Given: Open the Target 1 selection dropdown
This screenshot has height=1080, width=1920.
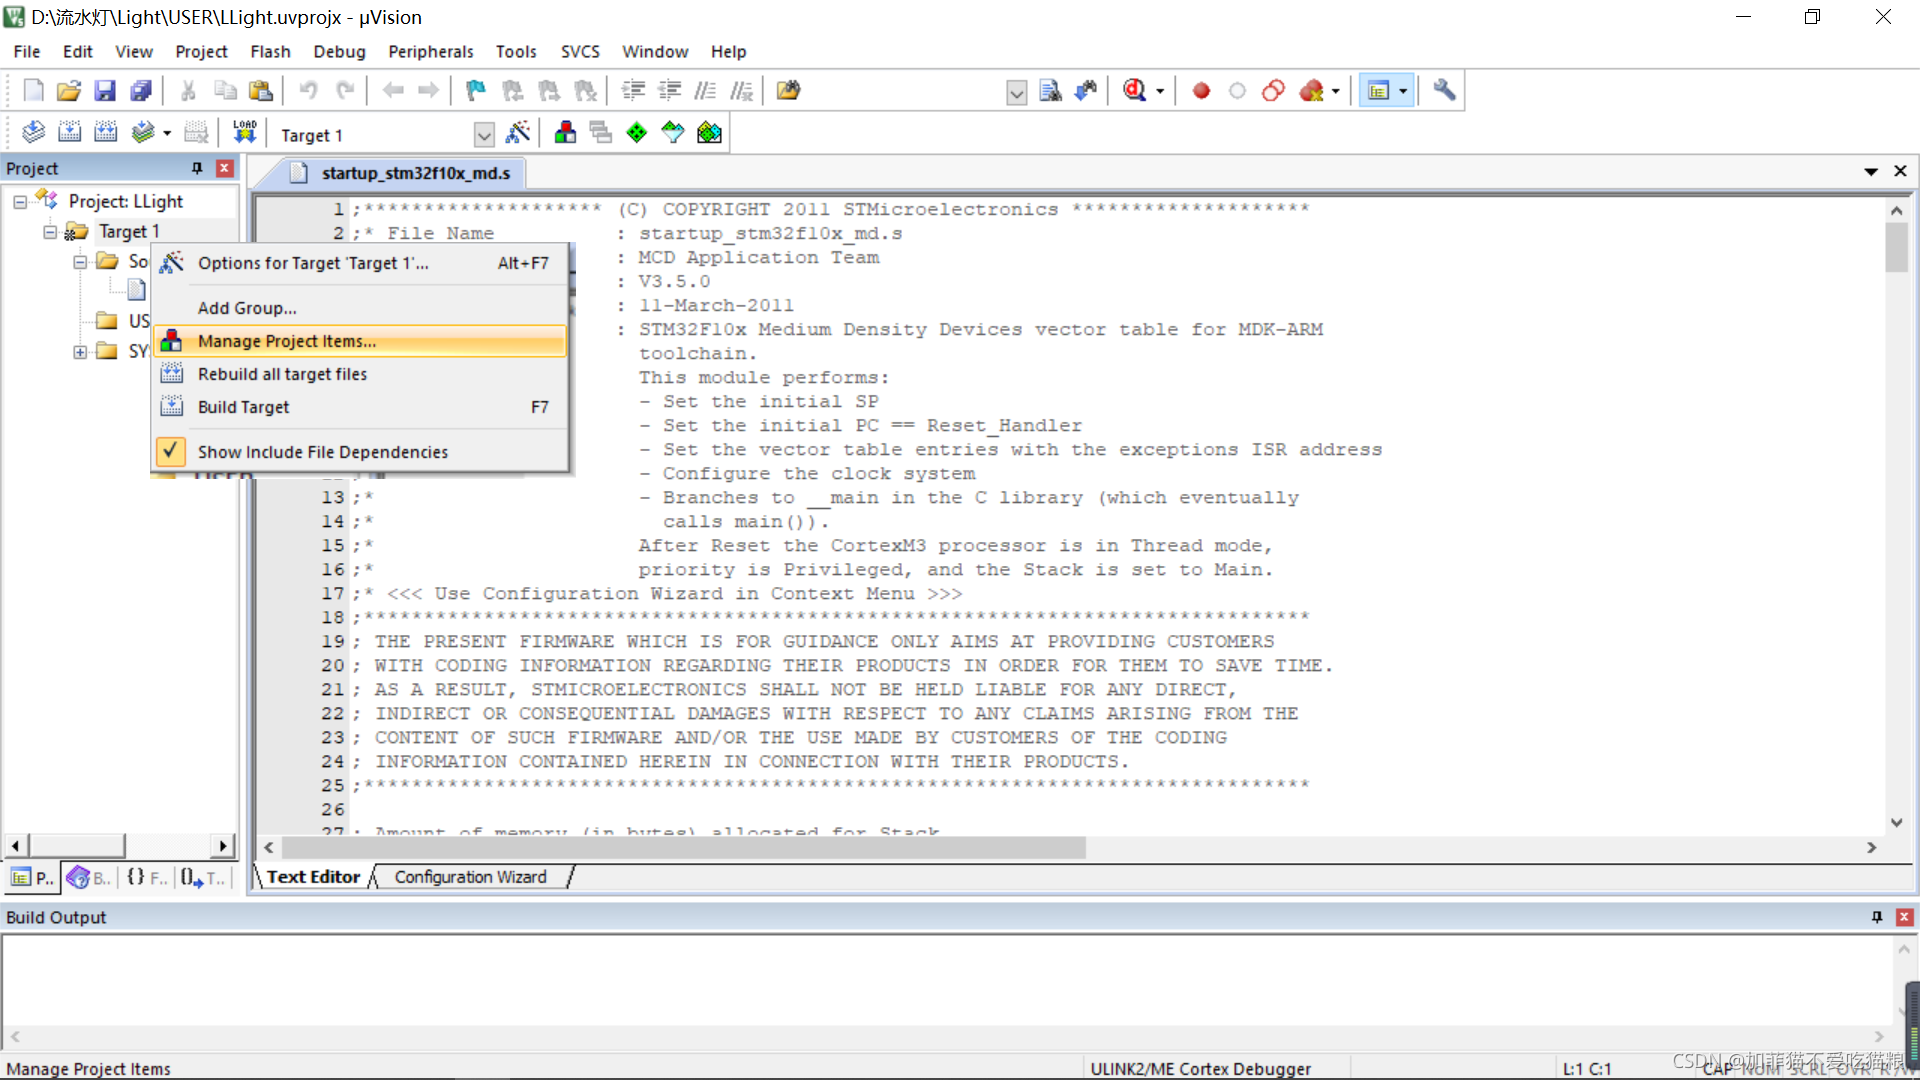Looking at the screenshot, I should point(484,135).
